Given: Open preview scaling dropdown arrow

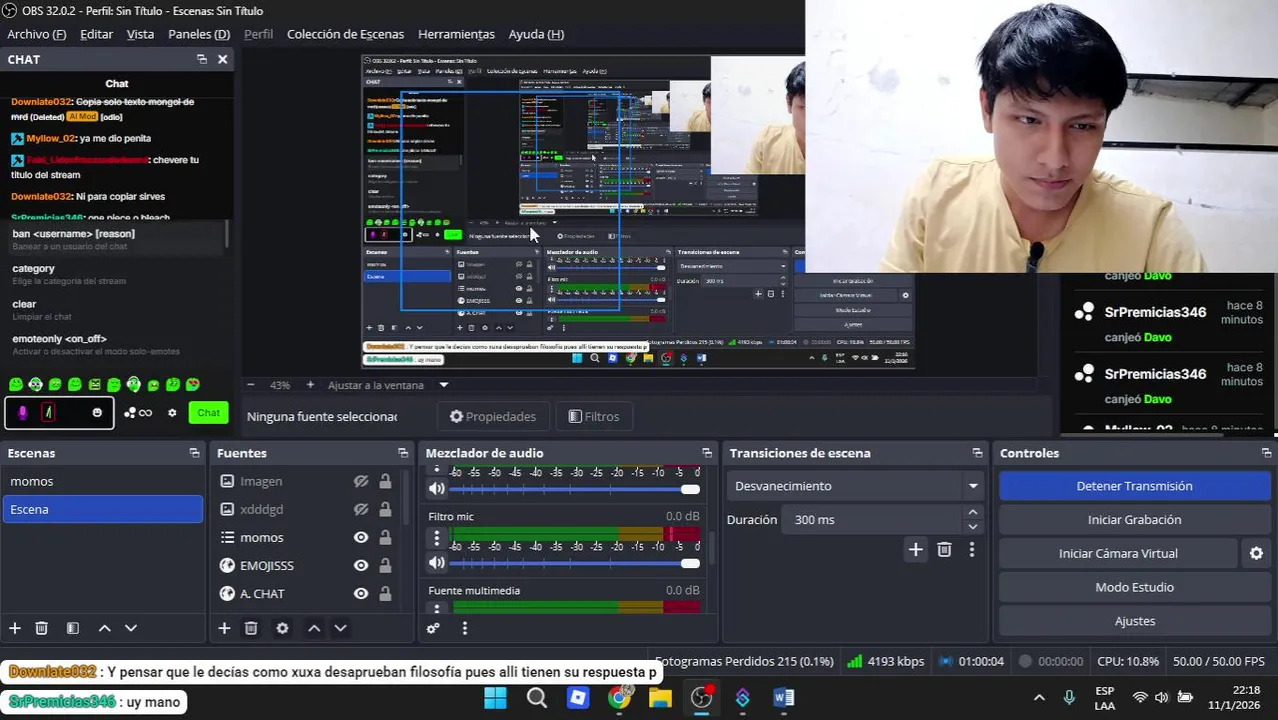Looking at the screenshot, I should [x=444, y=385].
